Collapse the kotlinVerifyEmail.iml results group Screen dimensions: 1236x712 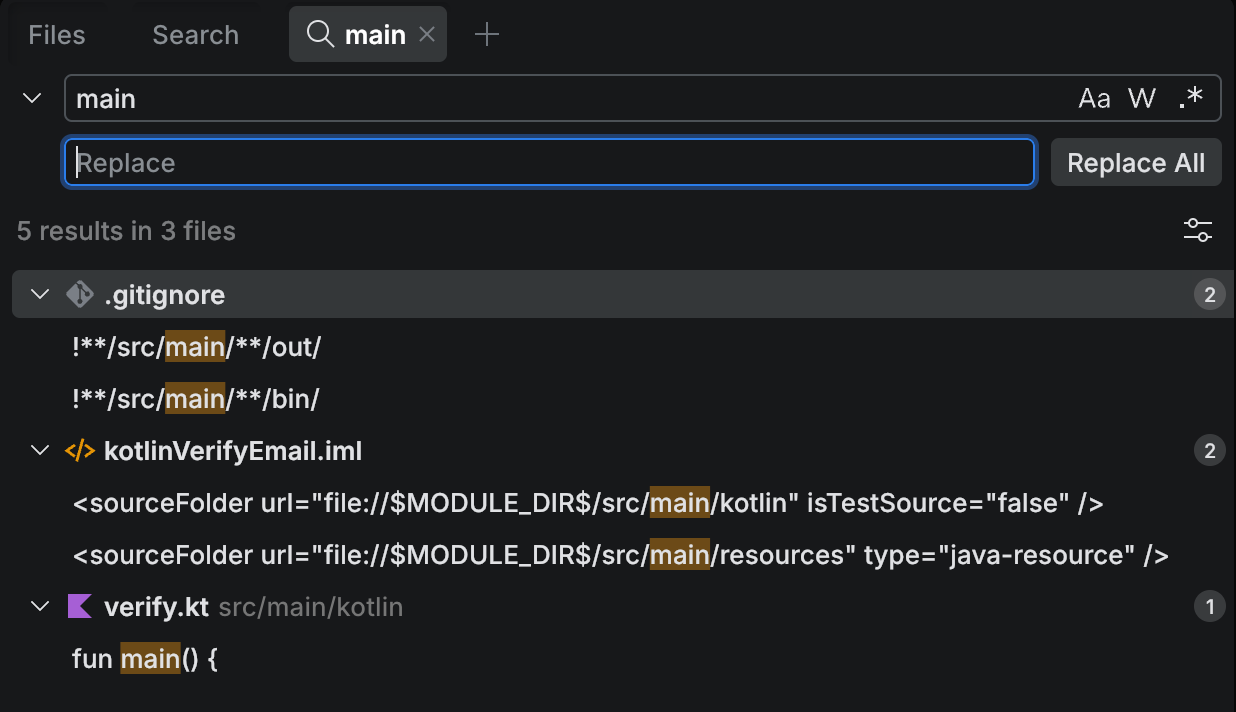39,450
